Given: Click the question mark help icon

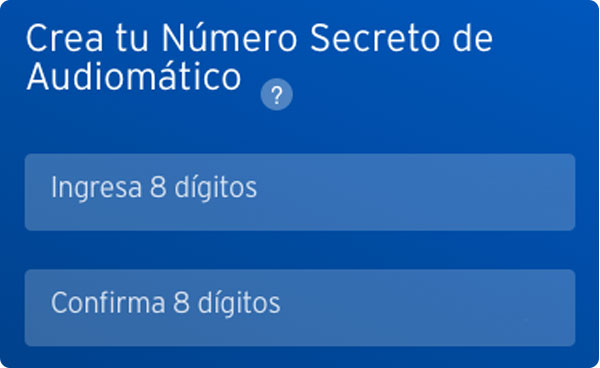Looking at the screenshot, I should [x=277, y=94].
